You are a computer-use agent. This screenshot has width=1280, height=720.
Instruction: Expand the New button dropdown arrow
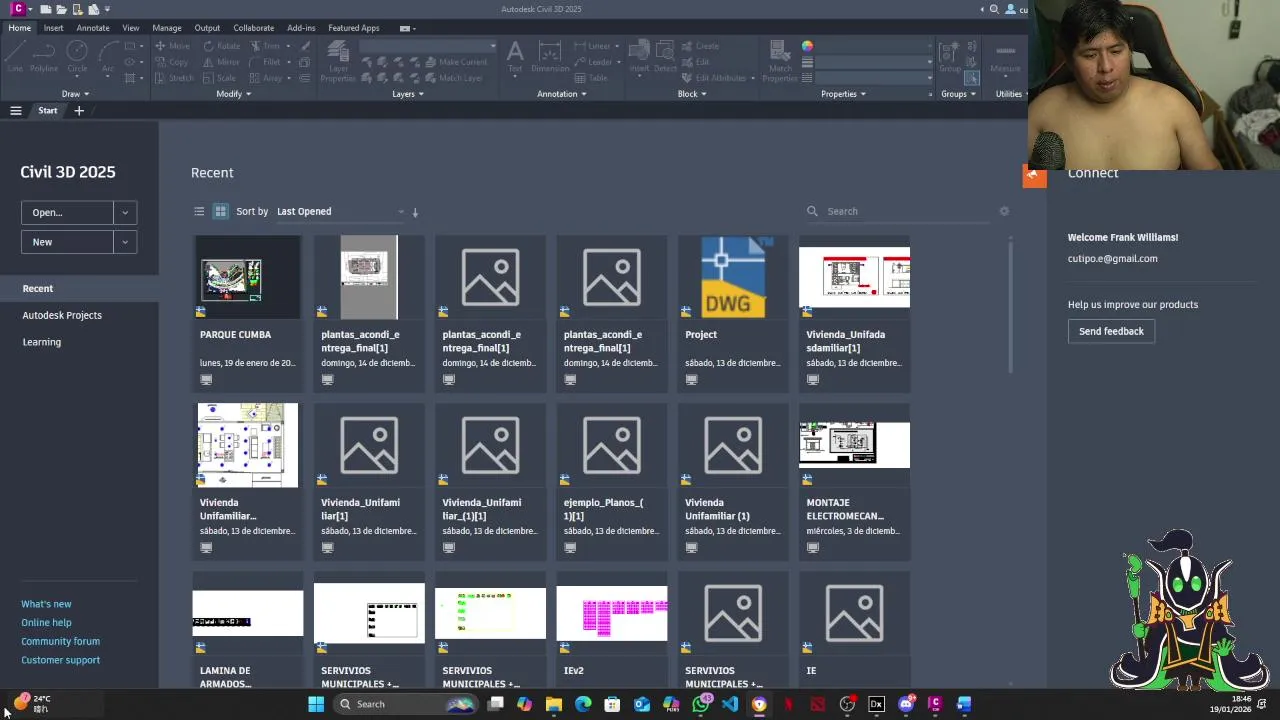pos(125,242)
